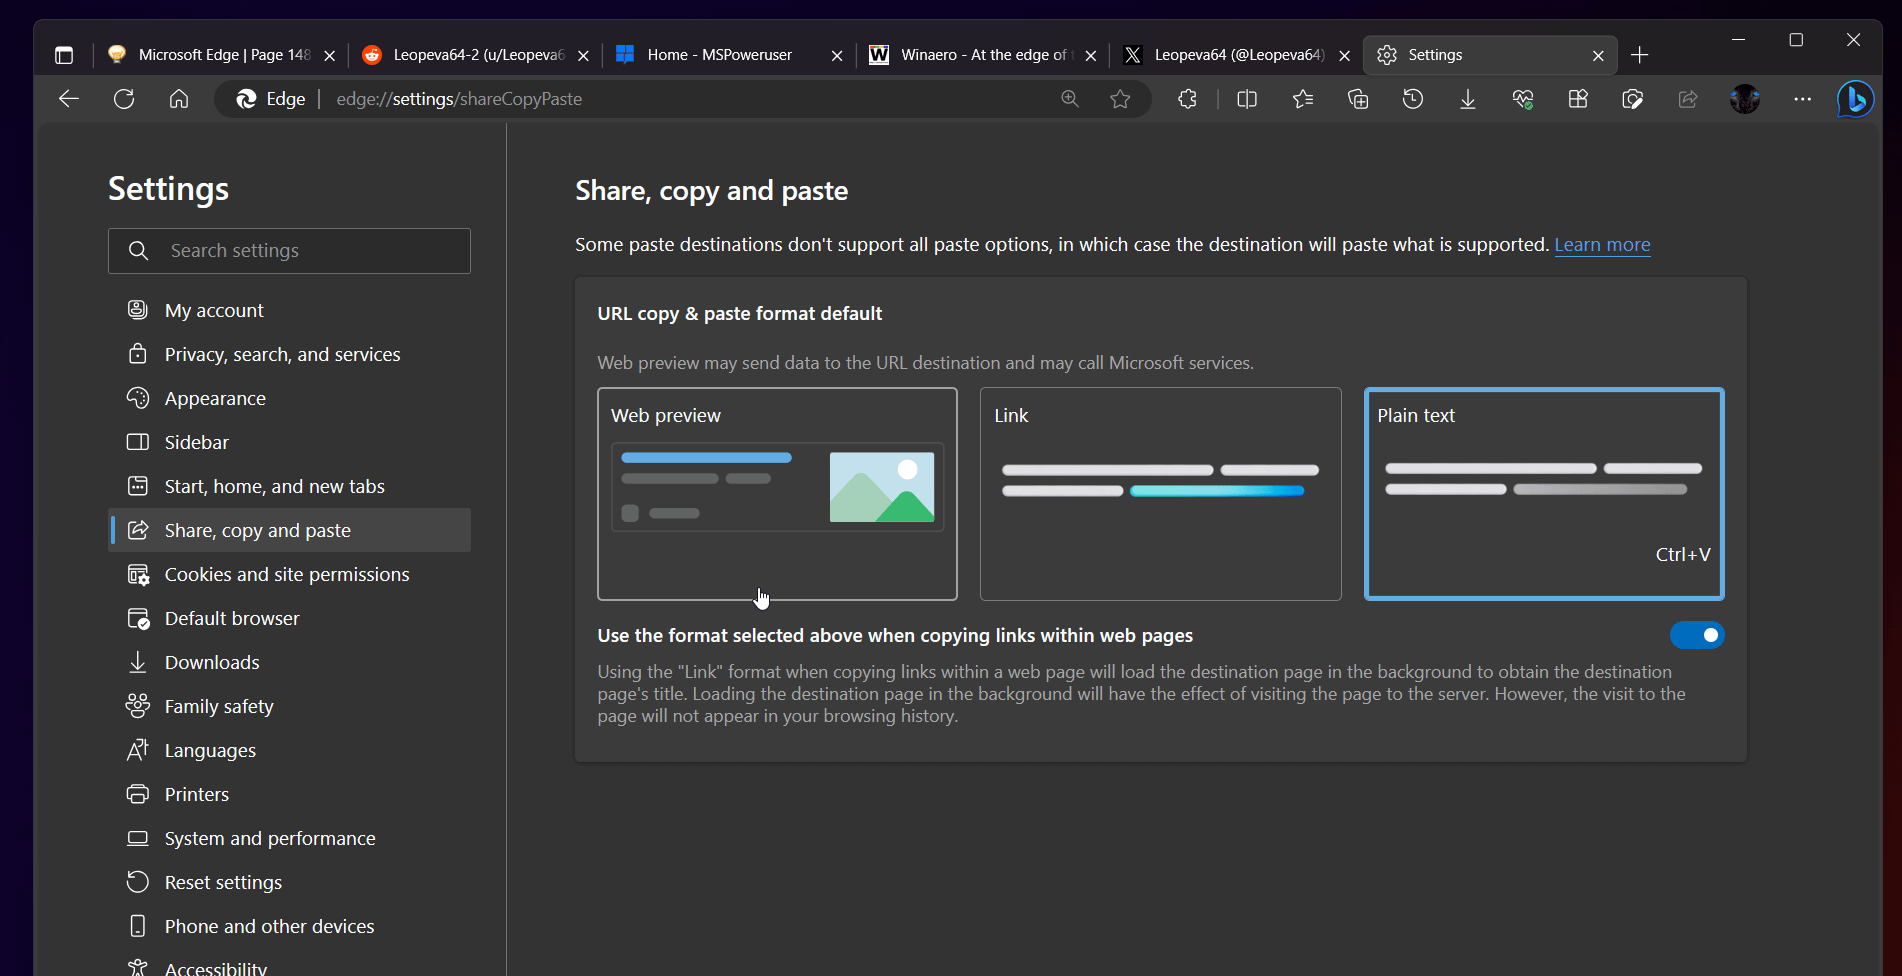Open Privacy, search, and services
This screenshot has height=976, width=1902.
289,354
